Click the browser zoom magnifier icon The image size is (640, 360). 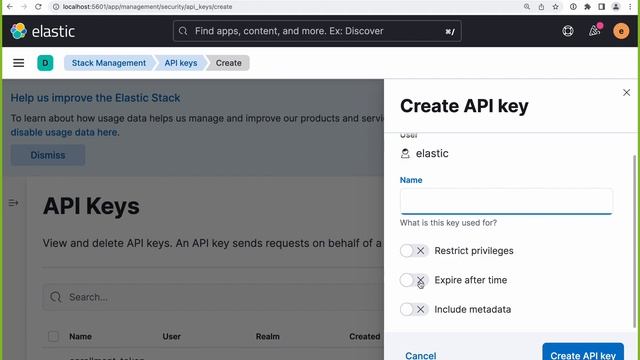click(527, 7)
